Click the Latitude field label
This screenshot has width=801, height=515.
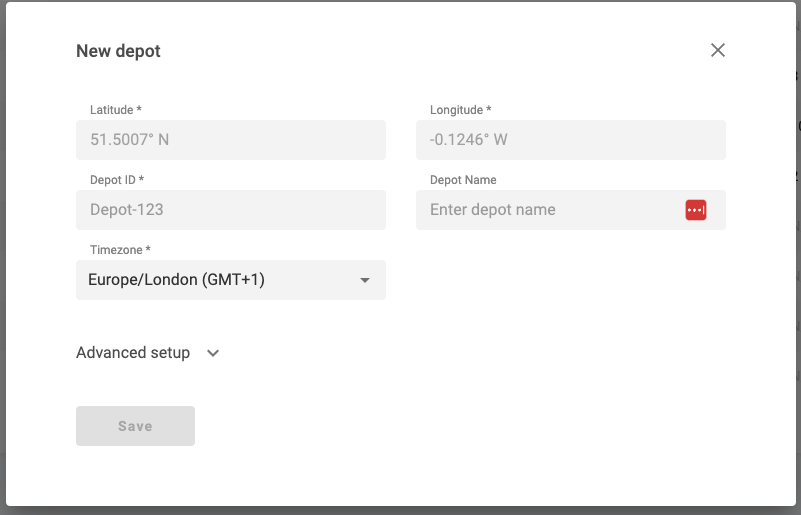coord(116,110)
